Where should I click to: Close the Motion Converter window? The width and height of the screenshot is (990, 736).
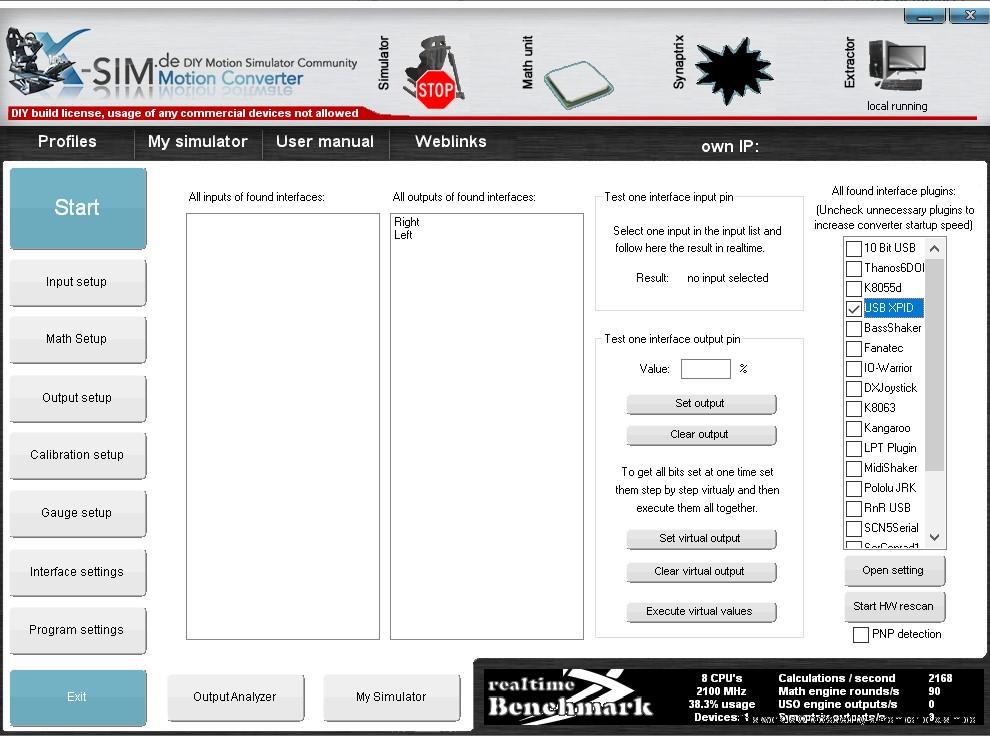click(970, 15)
